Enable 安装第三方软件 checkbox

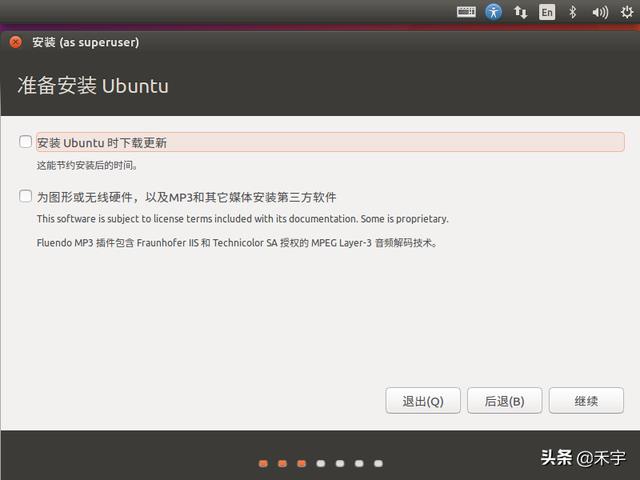[x=25, y=196]
